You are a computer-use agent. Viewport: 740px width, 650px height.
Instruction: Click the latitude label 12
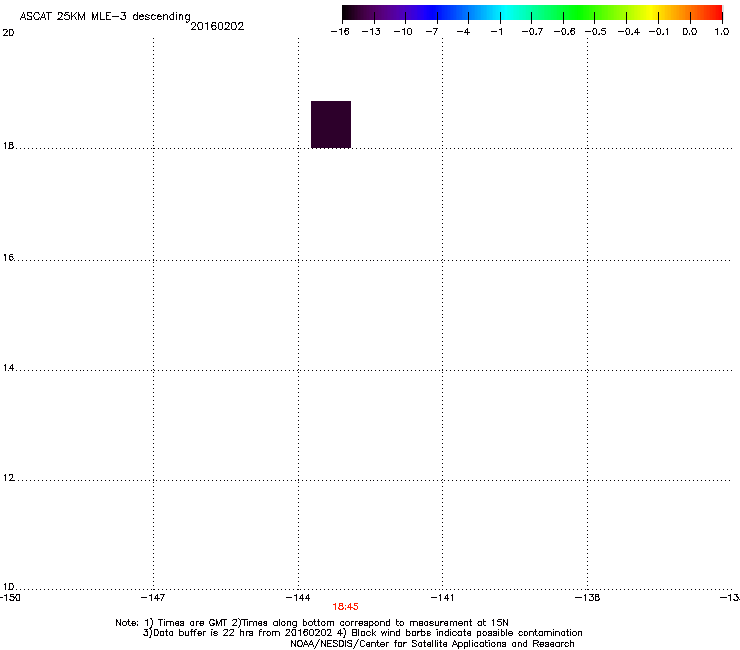8,477
